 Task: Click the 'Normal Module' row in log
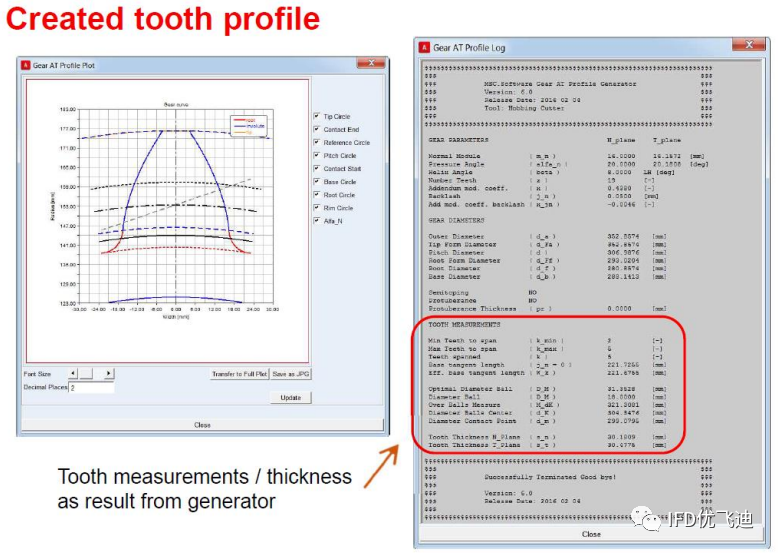tap(568, 156)
